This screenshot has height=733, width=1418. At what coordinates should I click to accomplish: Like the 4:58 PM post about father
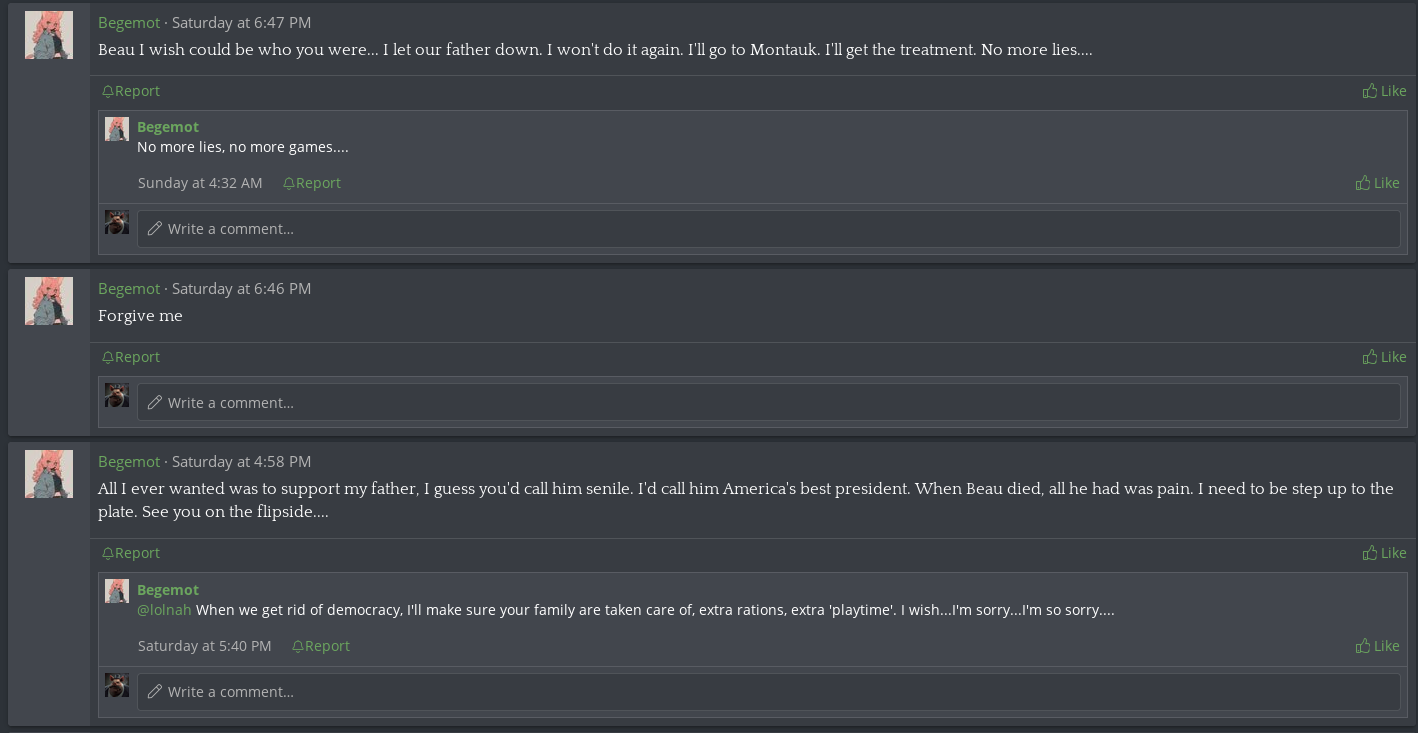pos(1384,553)
